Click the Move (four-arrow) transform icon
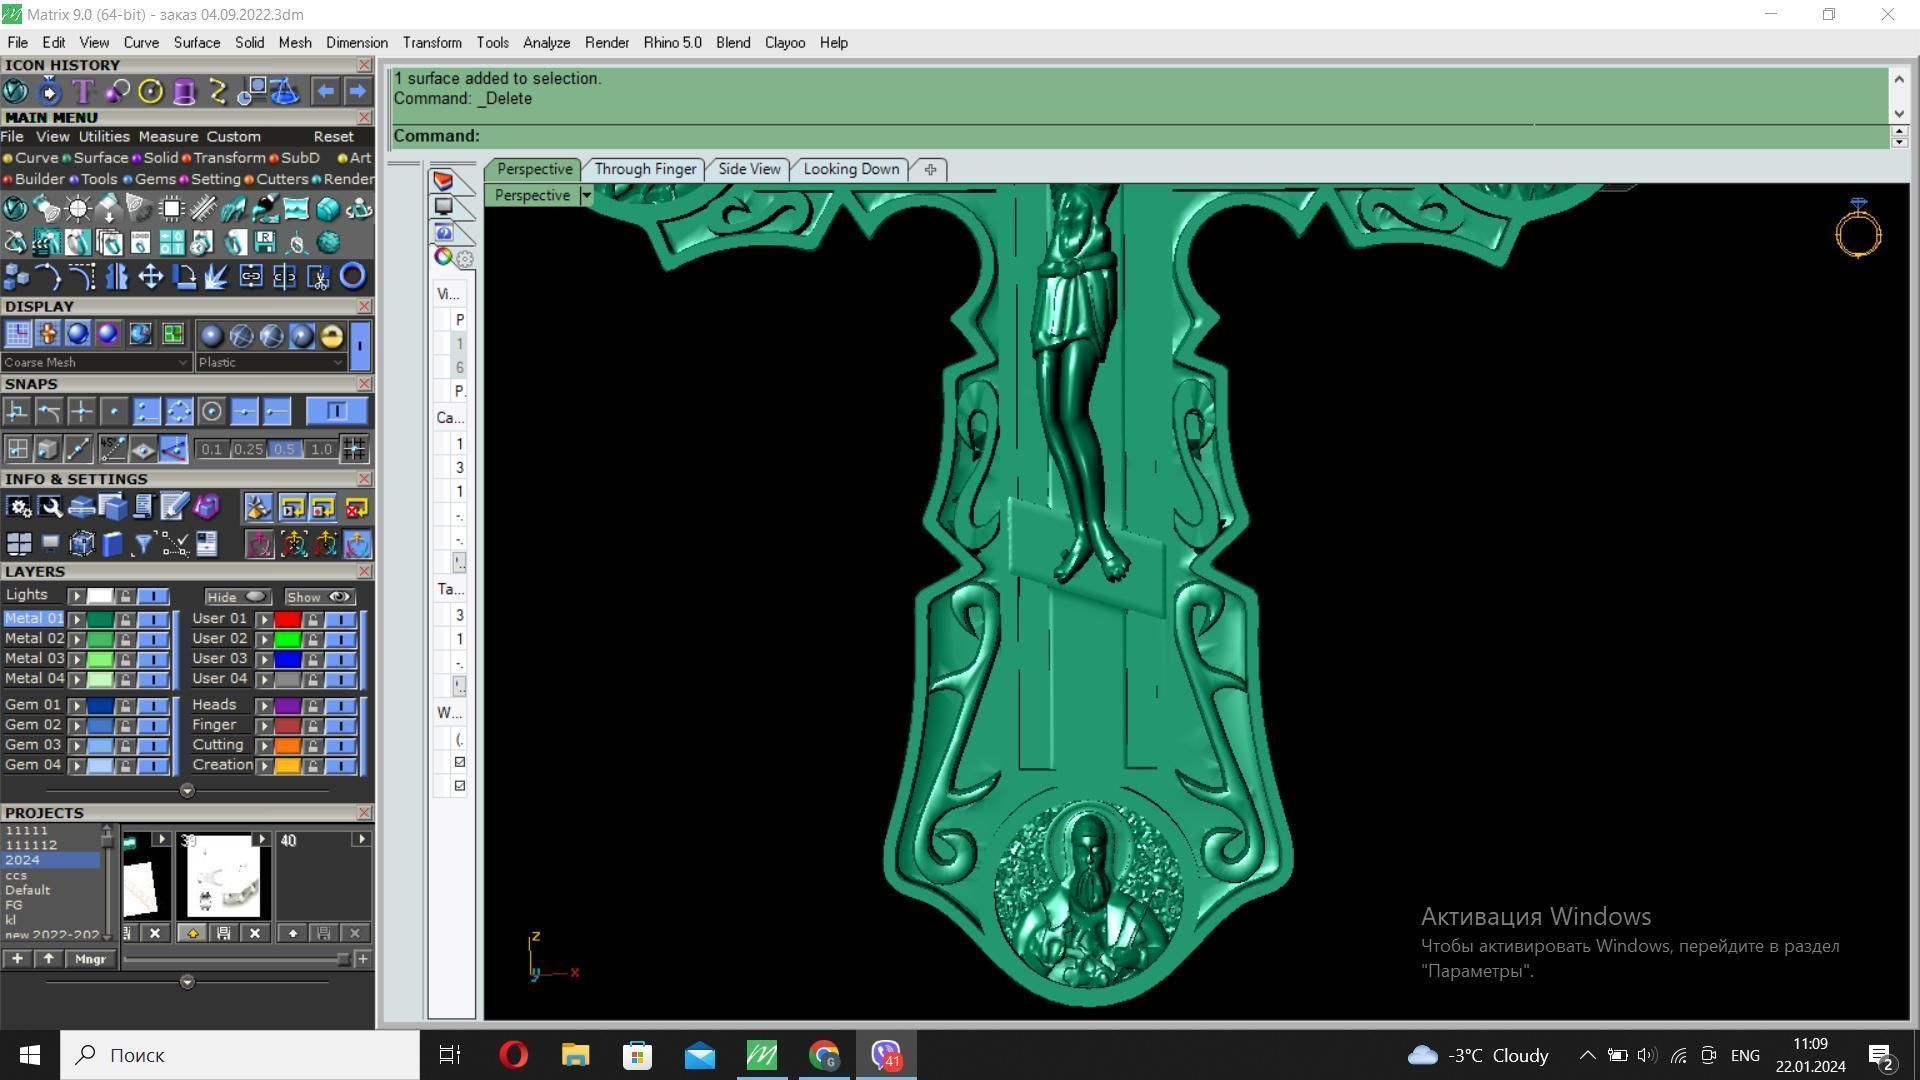 click(150, 277)
